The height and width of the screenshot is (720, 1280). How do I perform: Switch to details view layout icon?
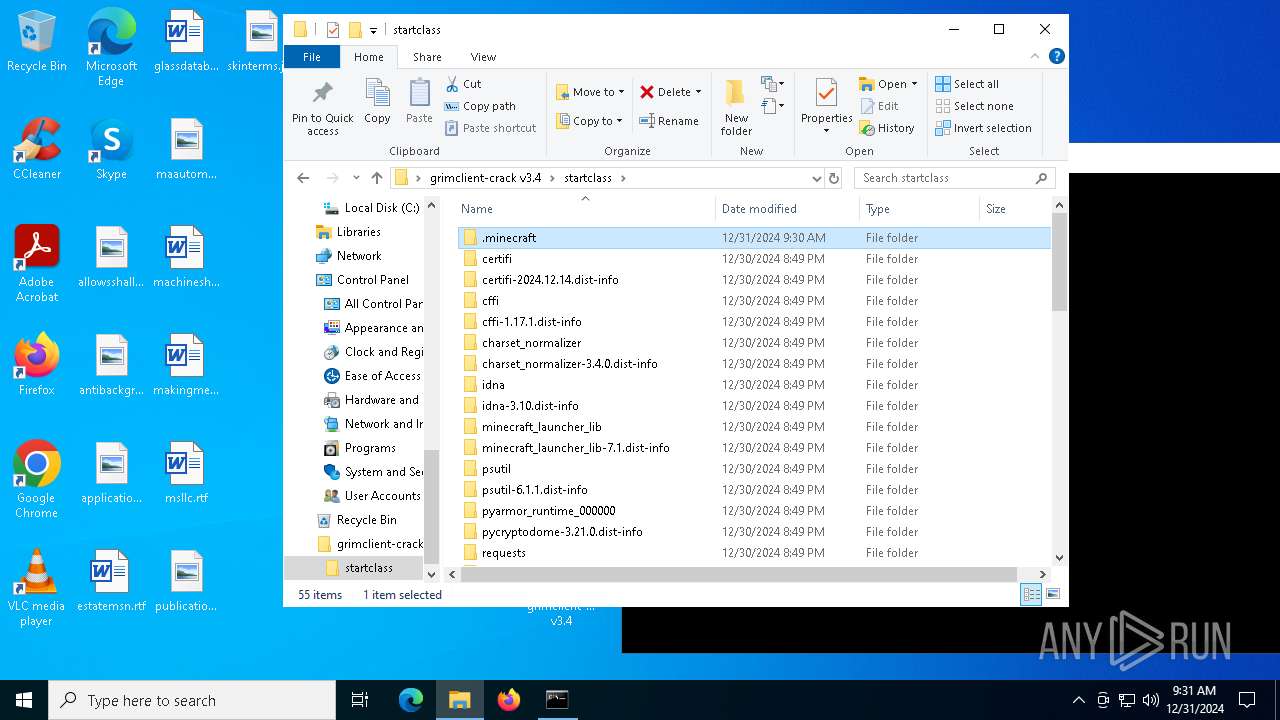coord(1031,595)
